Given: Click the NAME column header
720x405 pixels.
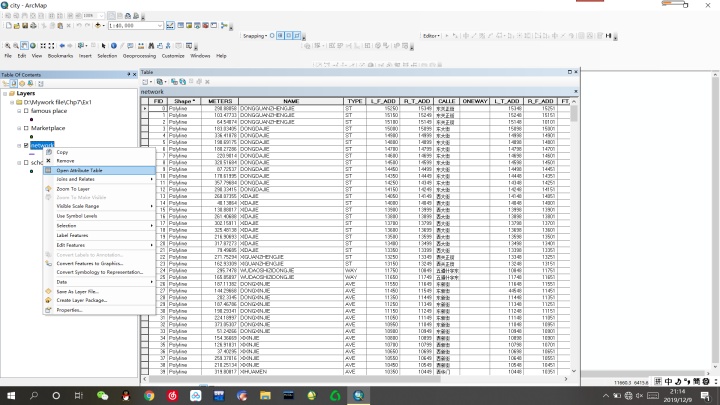Looking at the screenshot, I should point(291,101).
